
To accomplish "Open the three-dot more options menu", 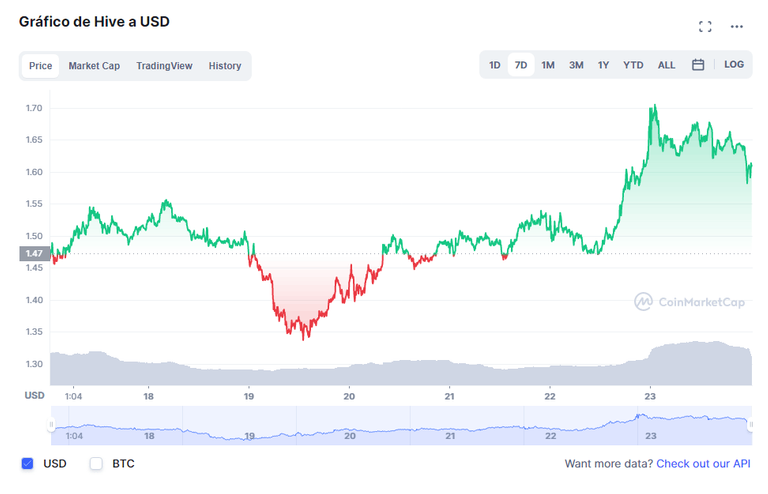I will 737,26.
